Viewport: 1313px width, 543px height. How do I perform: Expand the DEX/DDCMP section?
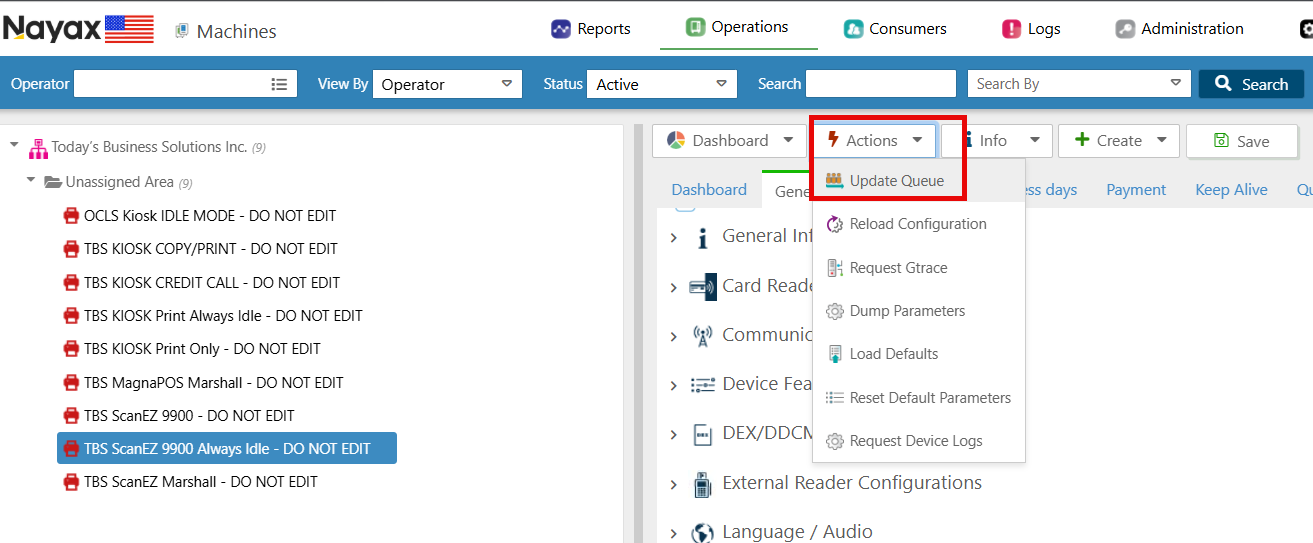pyautogui.click(x=674, y=435)
